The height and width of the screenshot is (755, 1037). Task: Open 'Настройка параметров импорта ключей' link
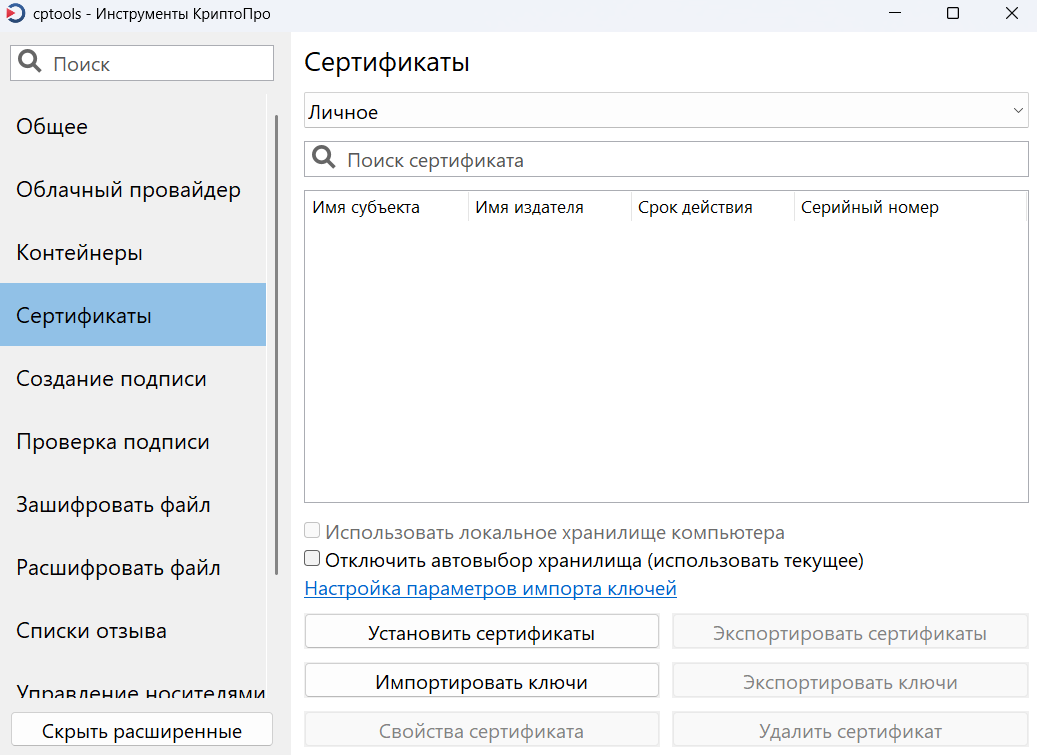tap(490, 588)
